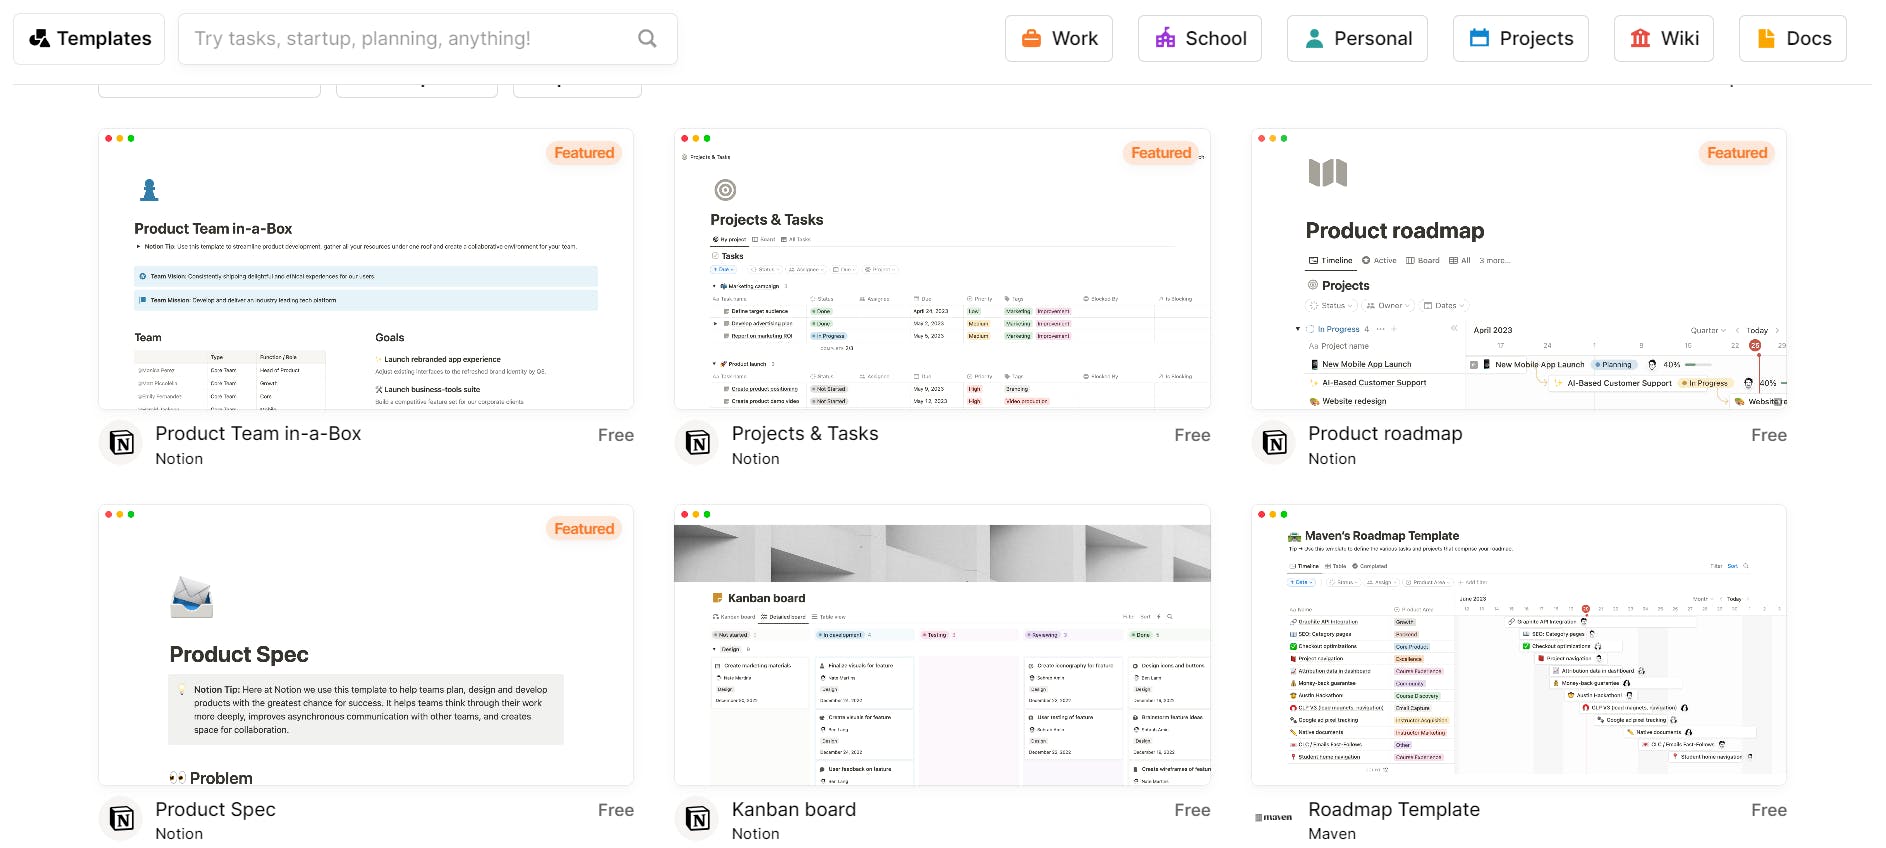
Task: Click the School category icon
Action: click(x=1165, y=38)
